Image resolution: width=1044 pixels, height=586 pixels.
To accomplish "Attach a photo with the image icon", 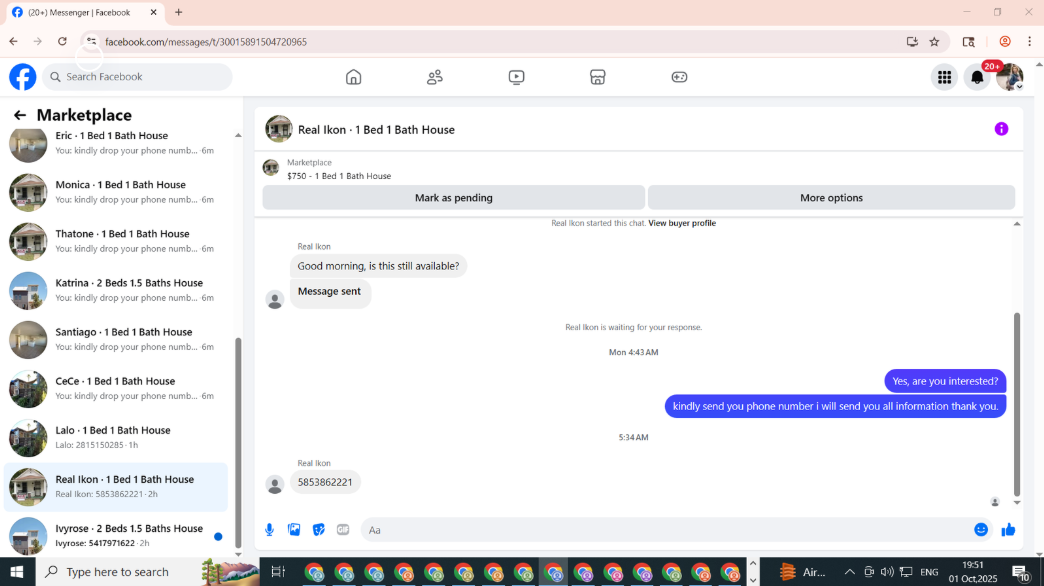I will coord(294,530).
